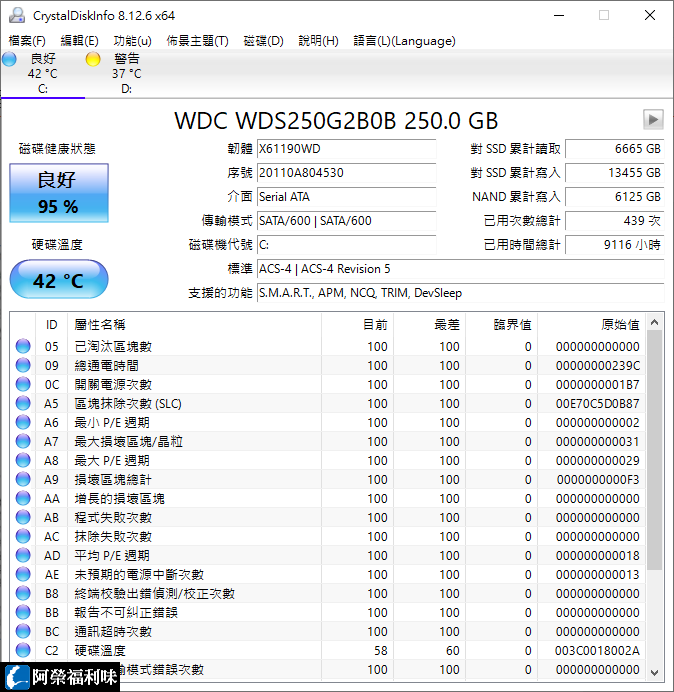Screen dimensions: 674x692
Task: Minimize the CrystalDiskInfo window
Action: (559, 15)
